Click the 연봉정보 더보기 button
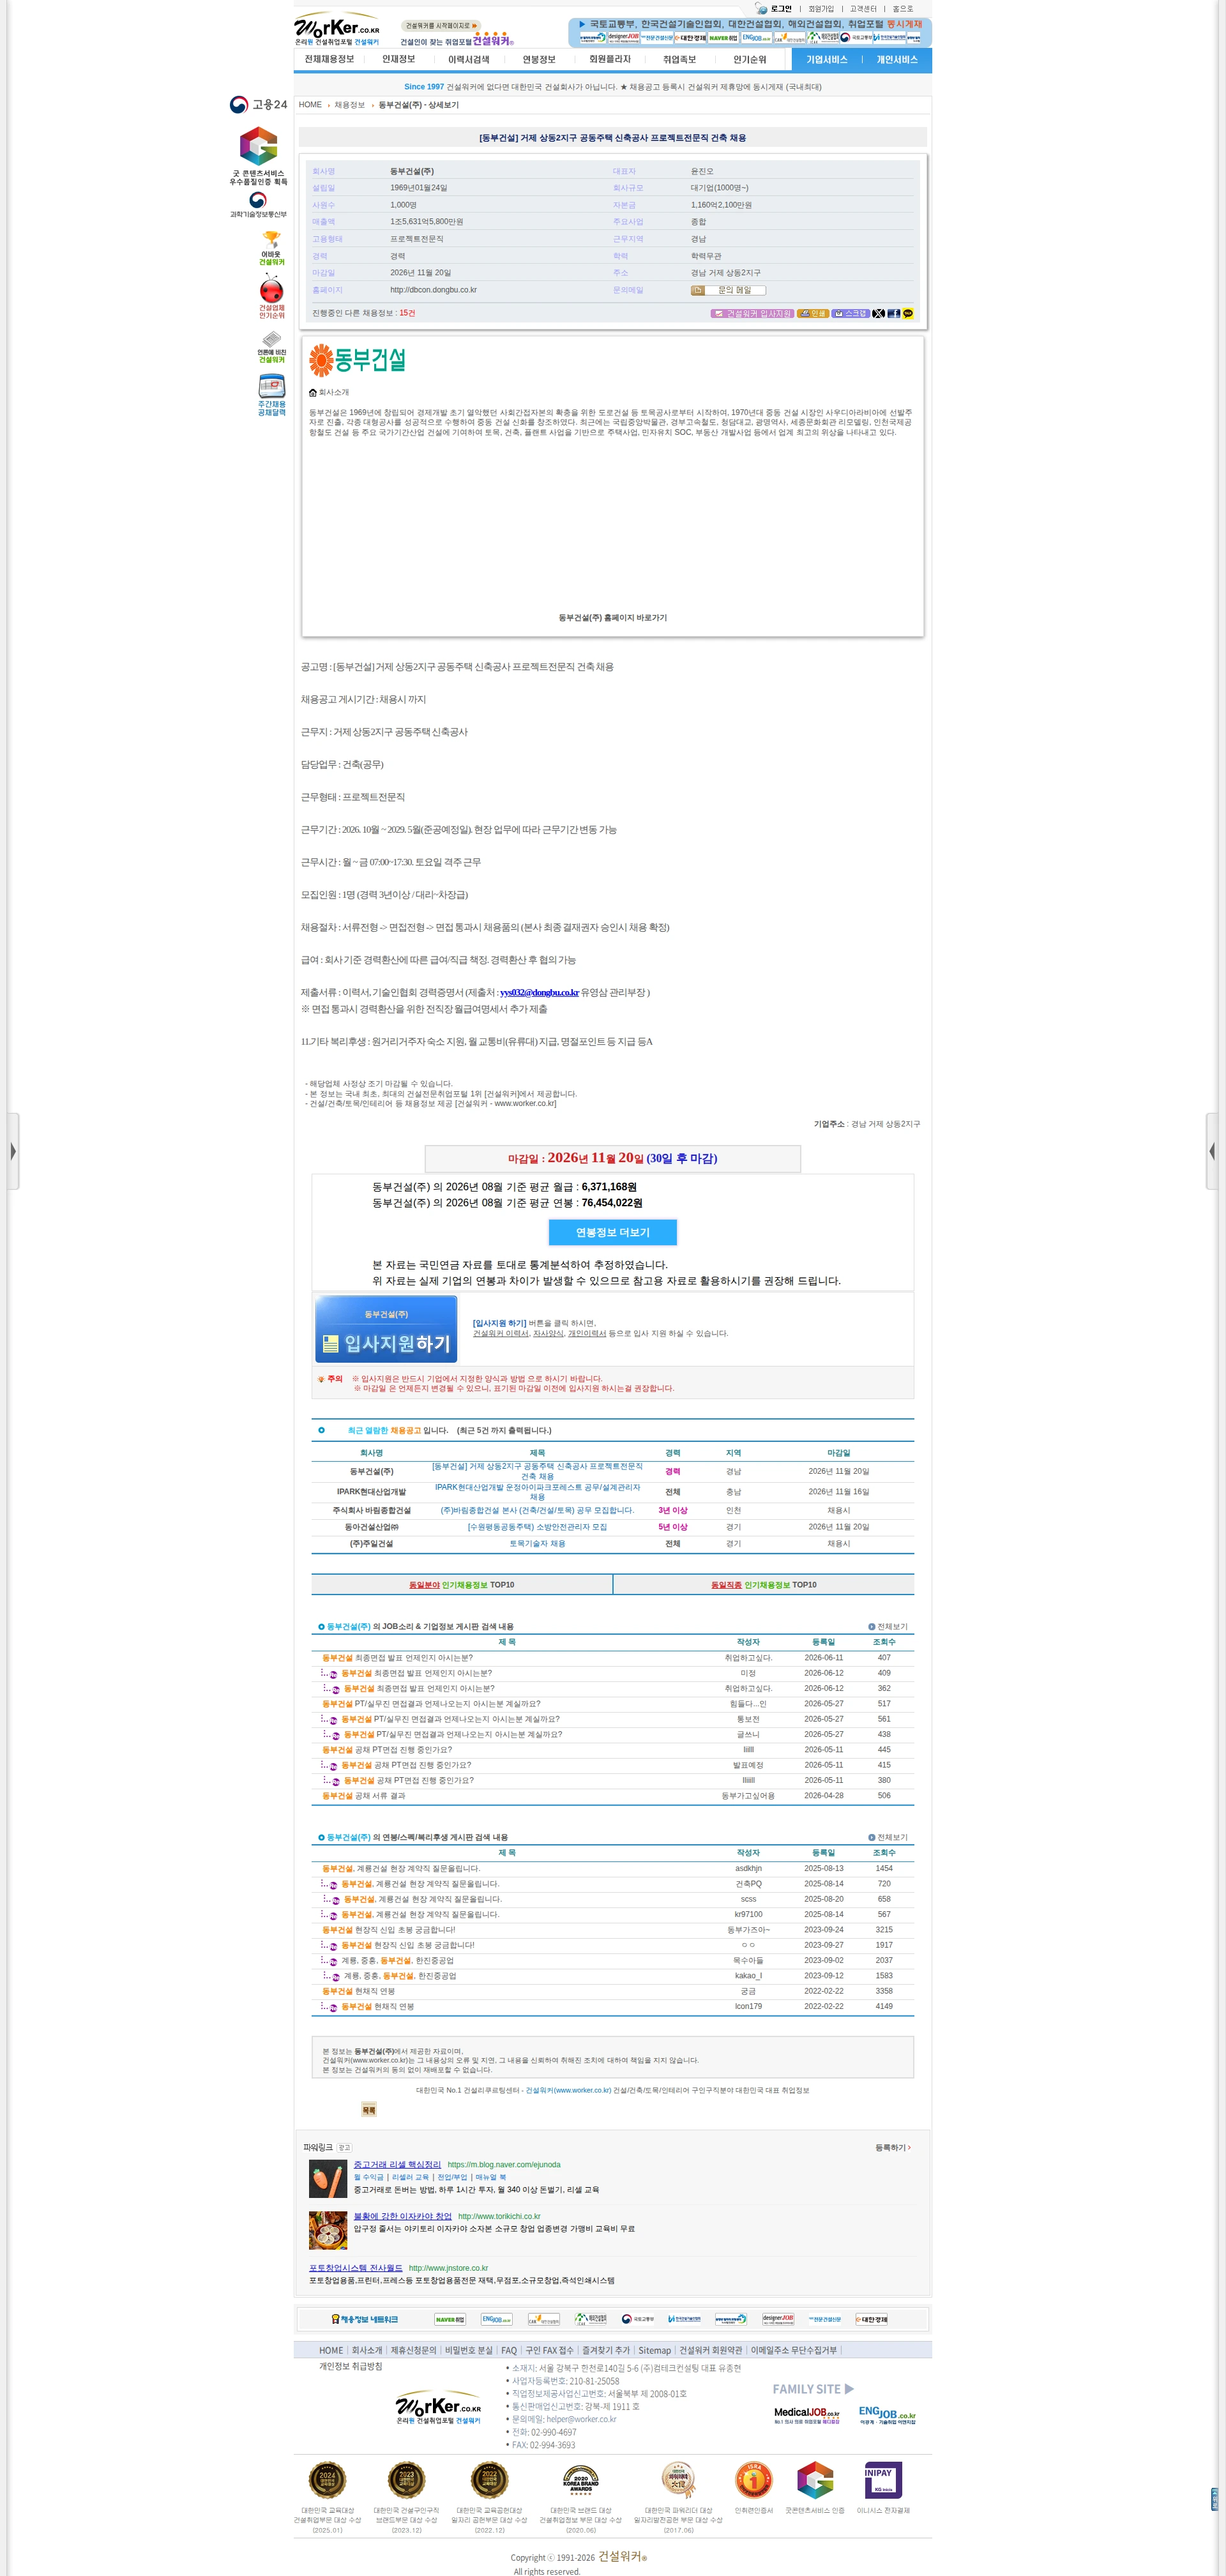 coord(613,1232)
